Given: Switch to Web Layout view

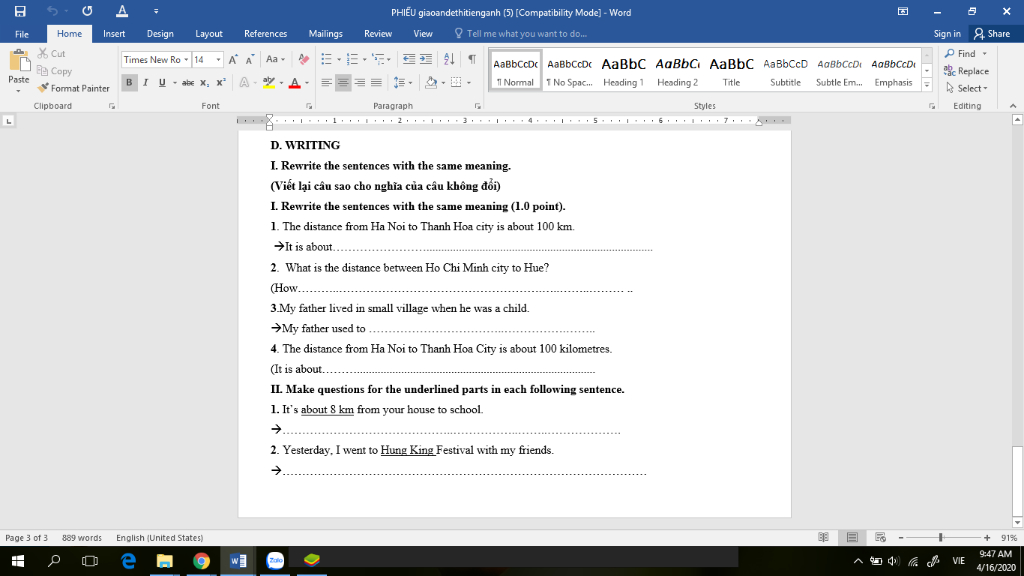Looking at the screenshot, I should coord(880,537).
